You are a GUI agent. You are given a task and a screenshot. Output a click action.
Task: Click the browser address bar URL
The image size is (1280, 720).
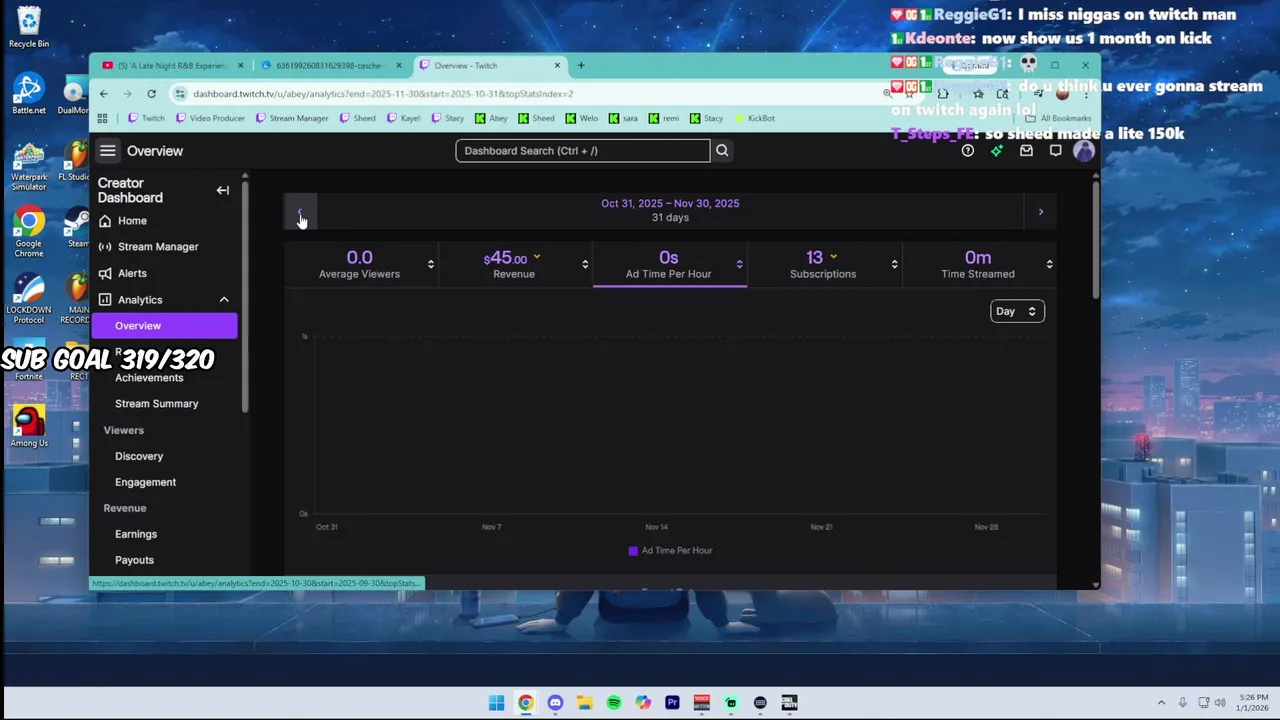coord(383,94)
